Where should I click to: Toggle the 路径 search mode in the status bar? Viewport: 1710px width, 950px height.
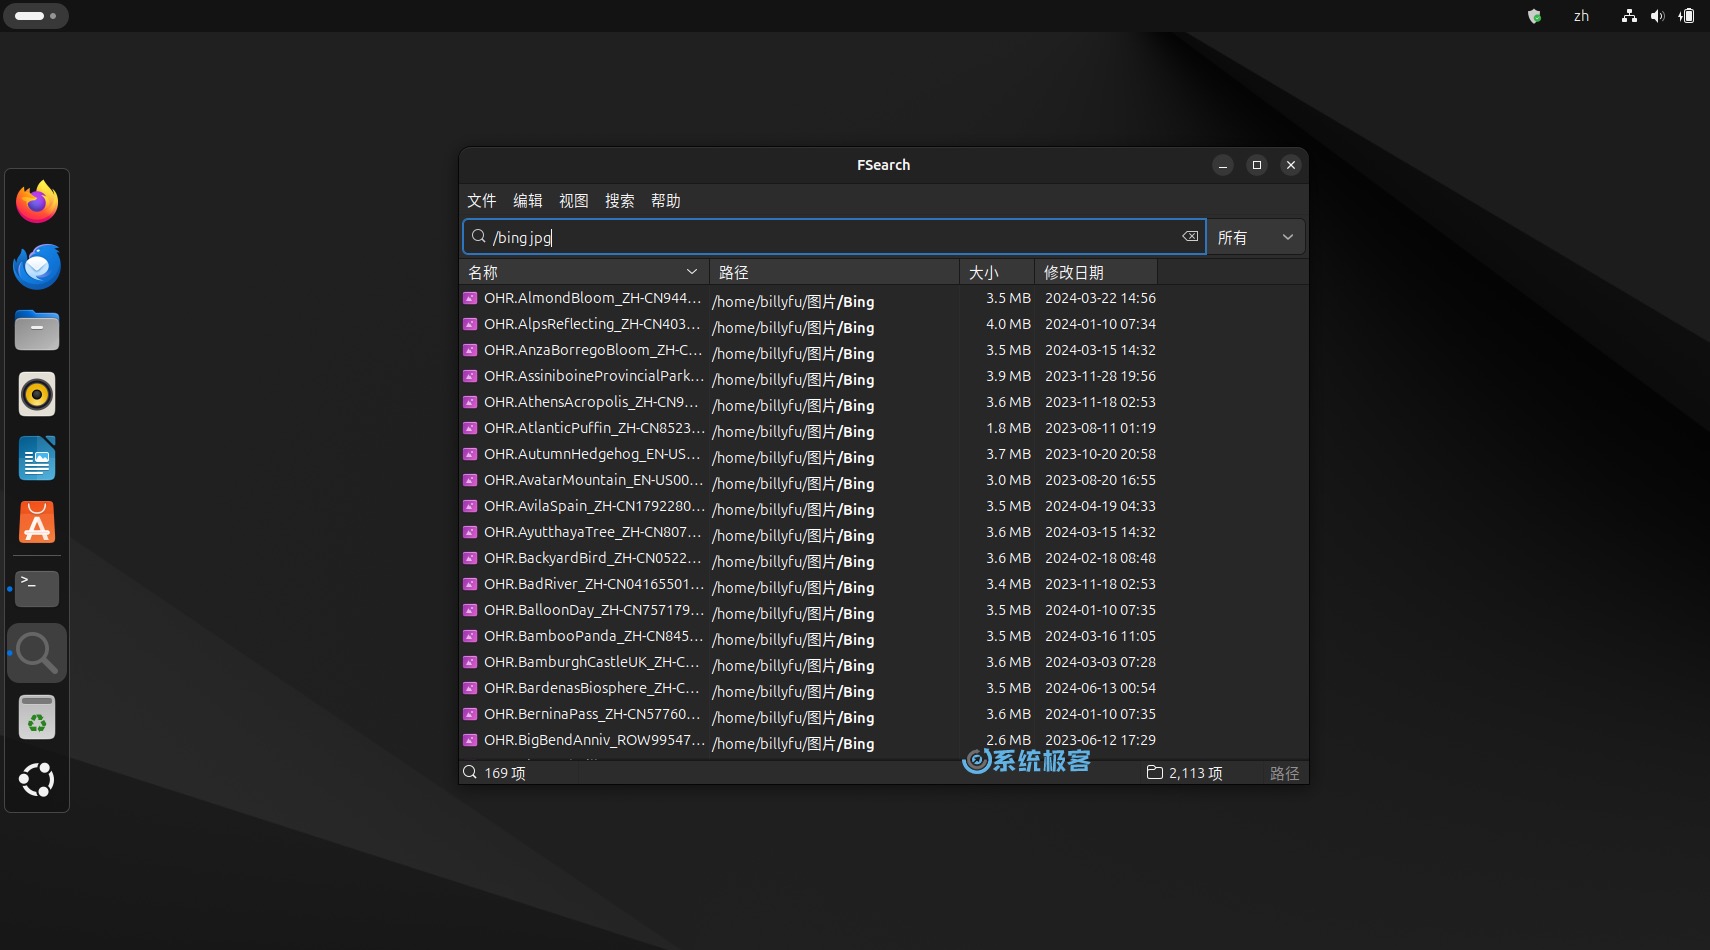(x=1284, y=773)
